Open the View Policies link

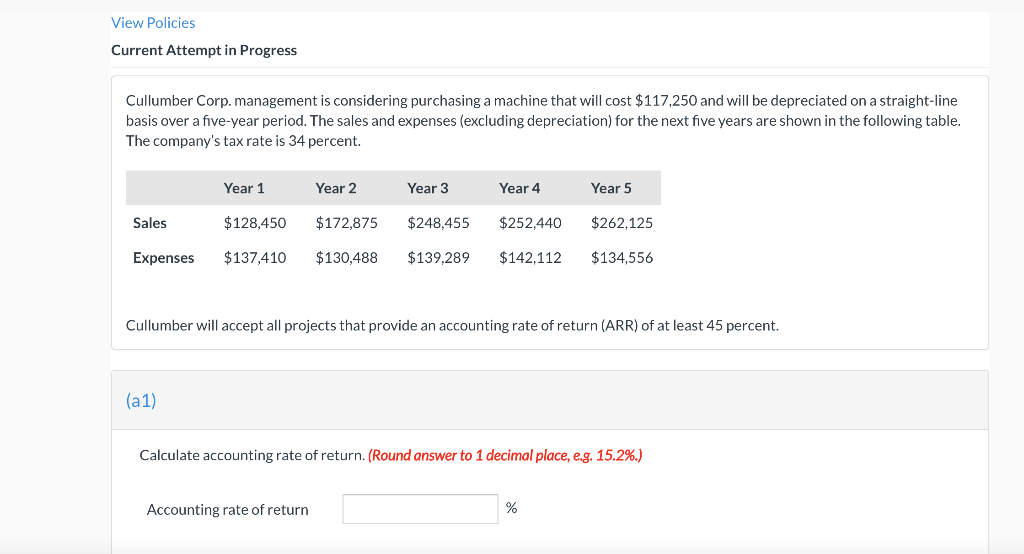[153, 23]
